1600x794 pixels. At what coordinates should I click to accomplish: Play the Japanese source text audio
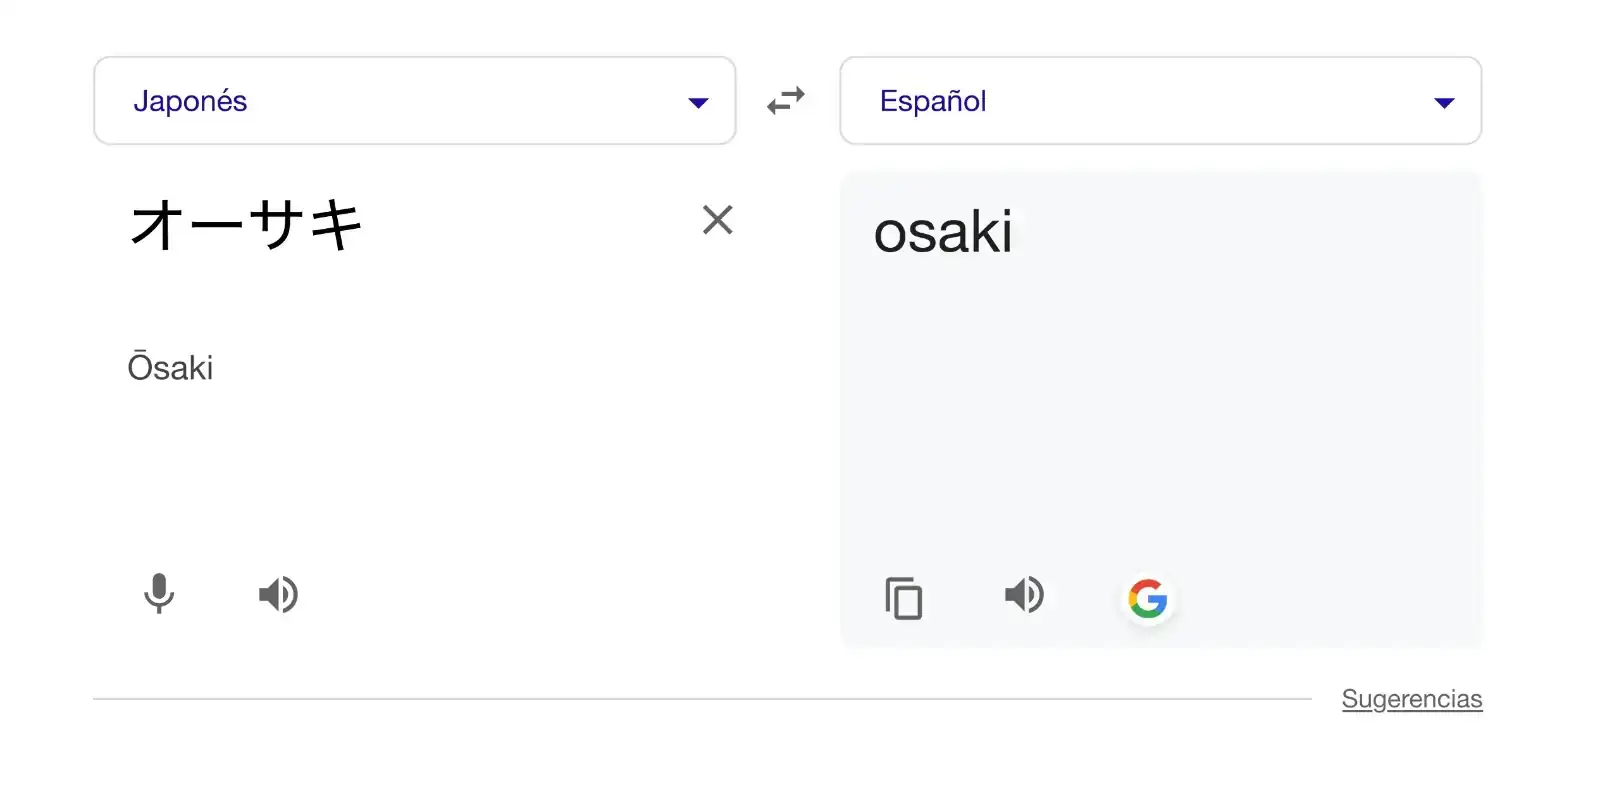(278, 594)
